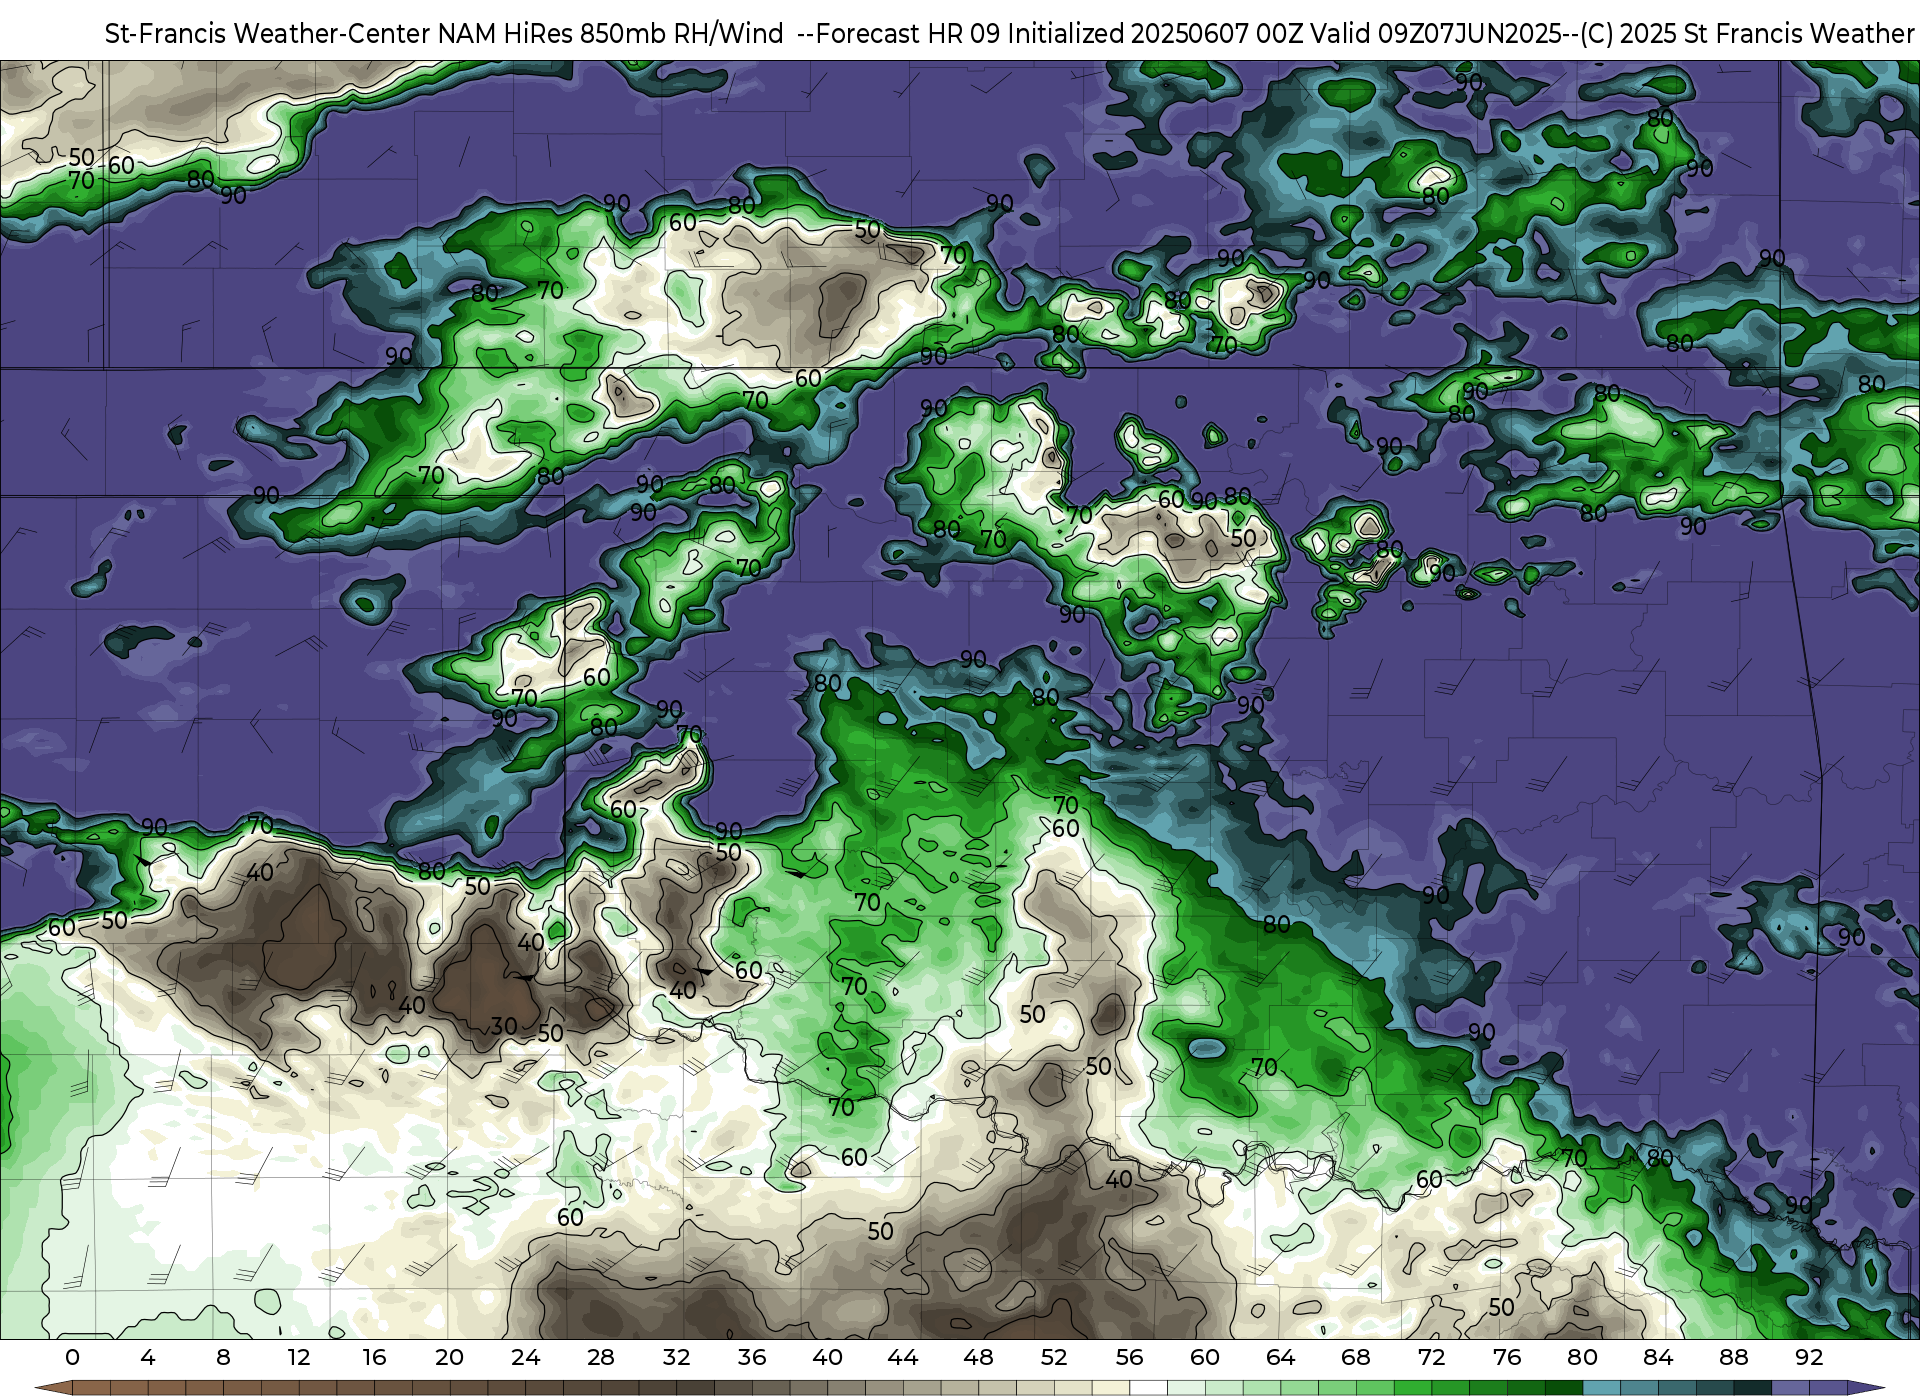Select the bright green swatch right of tick 72
This screenshot has width=1920, height=1400.
pos(1450,1388)
